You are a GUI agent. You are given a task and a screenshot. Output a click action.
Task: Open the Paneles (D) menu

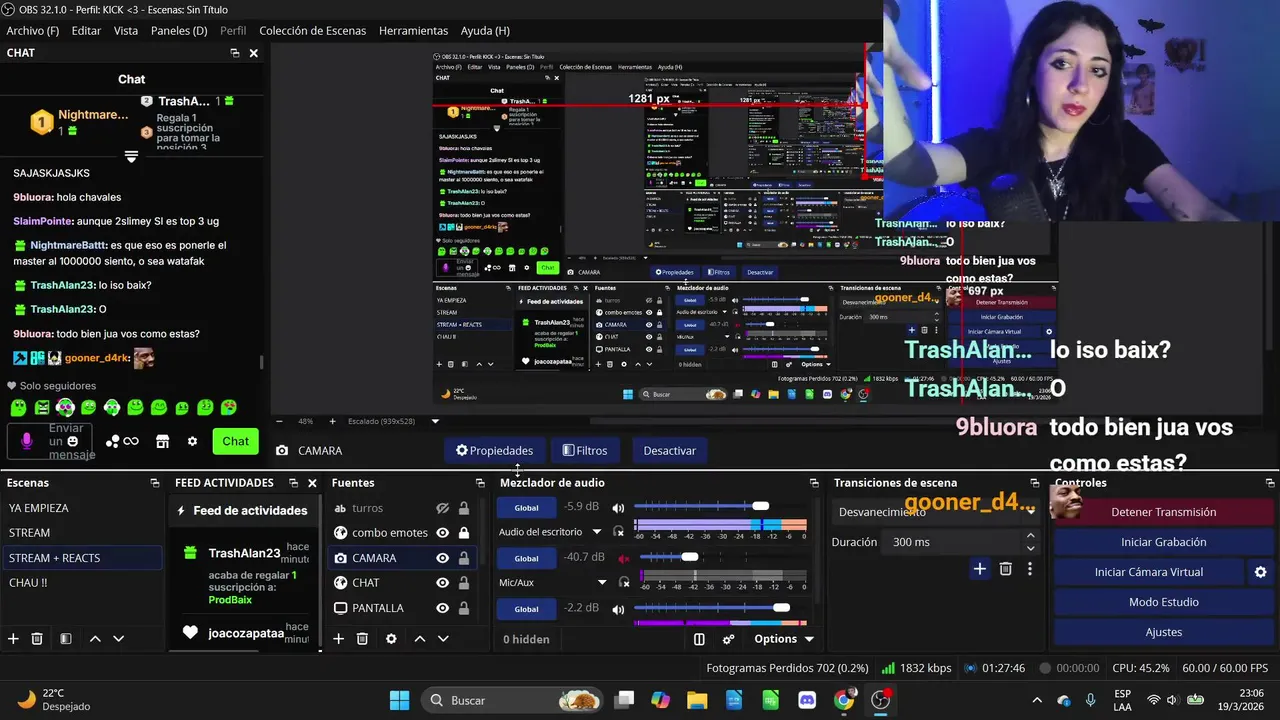click(179, 31)
